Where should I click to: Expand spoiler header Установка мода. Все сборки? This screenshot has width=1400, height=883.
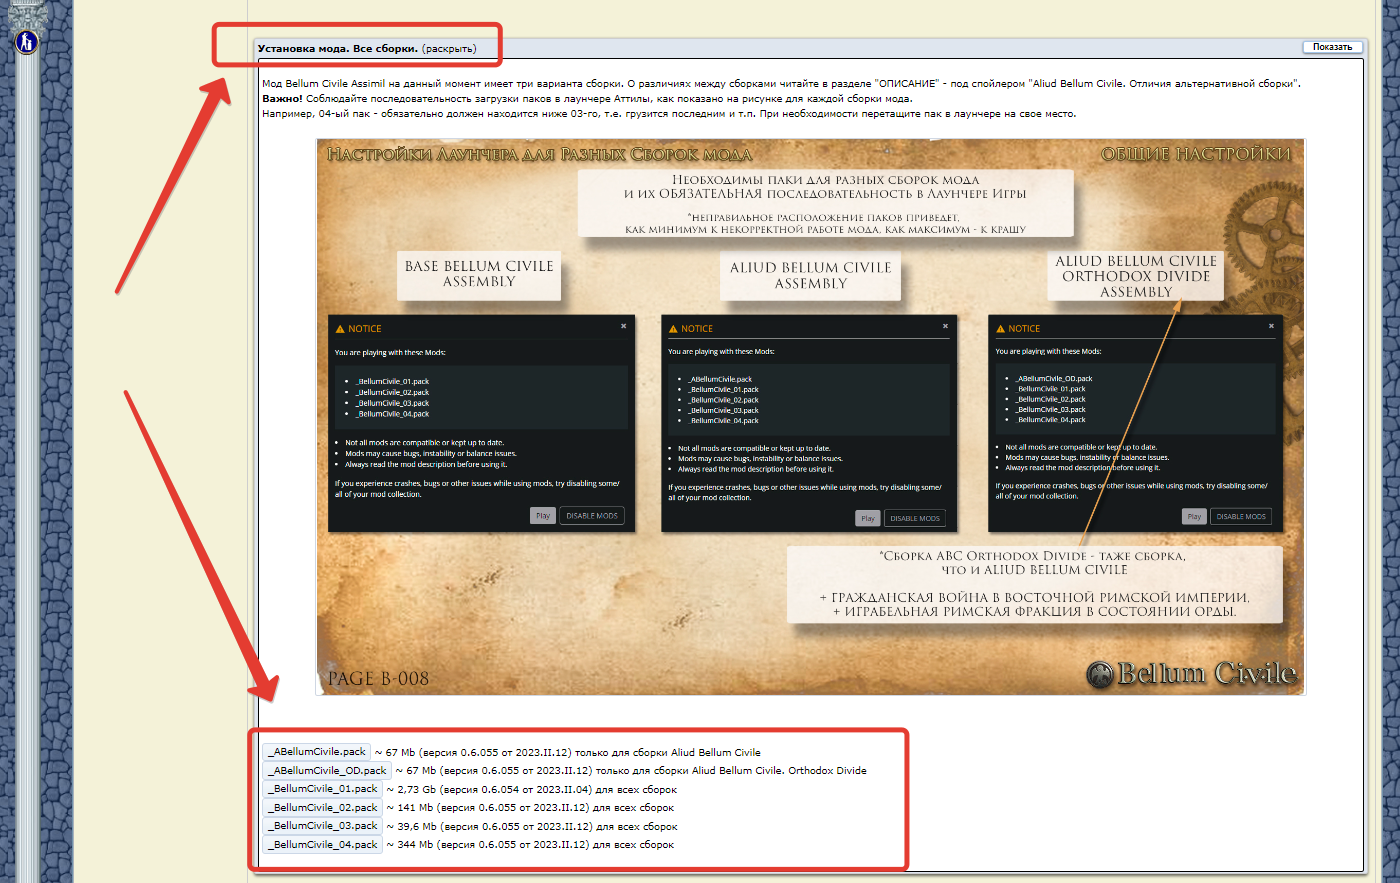tap(367, 48)
